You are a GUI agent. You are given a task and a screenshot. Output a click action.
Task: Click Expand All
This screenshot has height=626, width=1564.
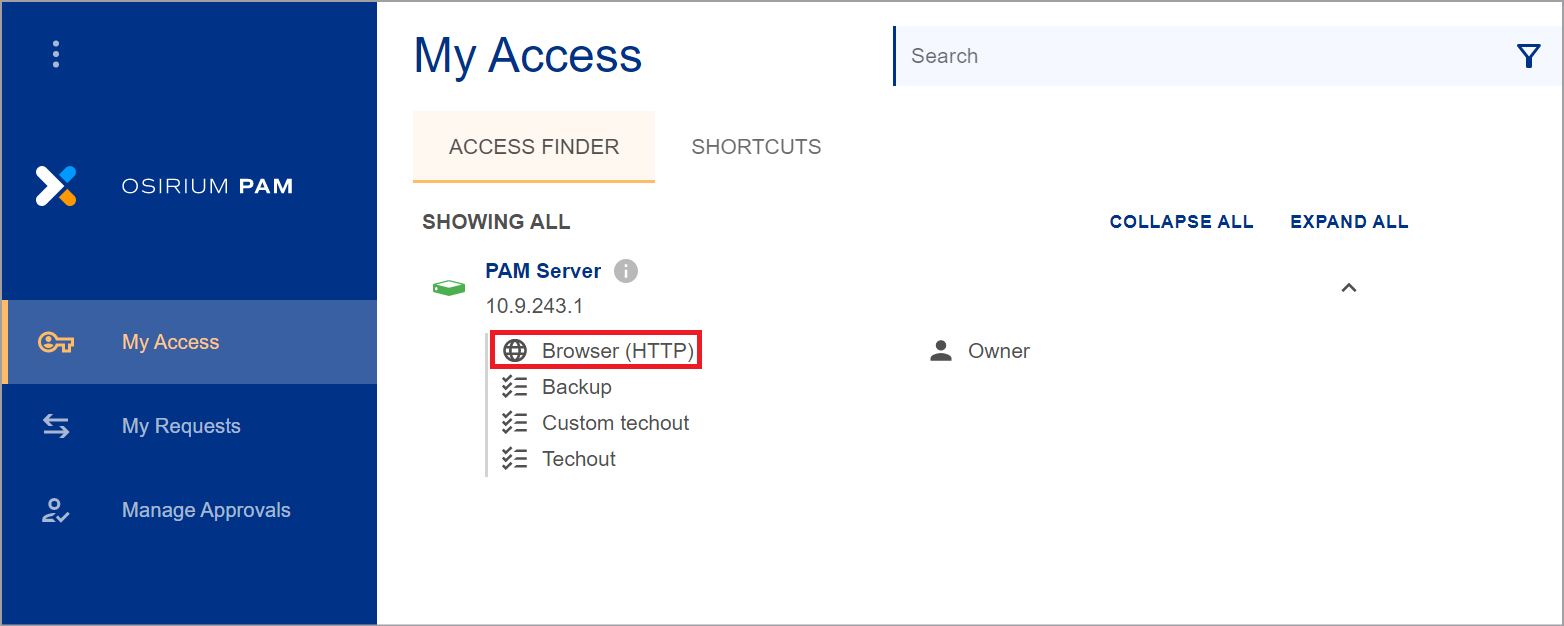tap(1349, 222)
